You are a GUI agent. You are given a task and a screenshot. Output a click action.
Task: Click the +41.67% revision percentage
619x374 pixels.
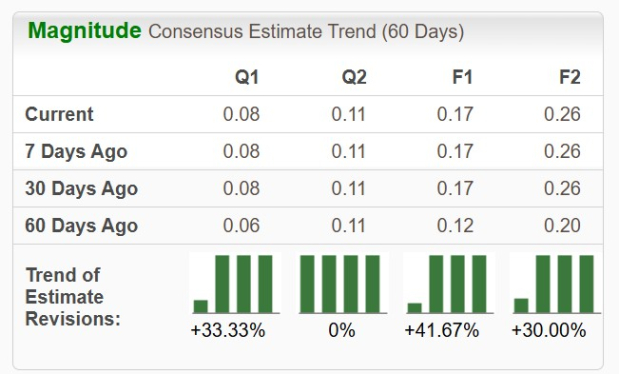pos(442,330)
